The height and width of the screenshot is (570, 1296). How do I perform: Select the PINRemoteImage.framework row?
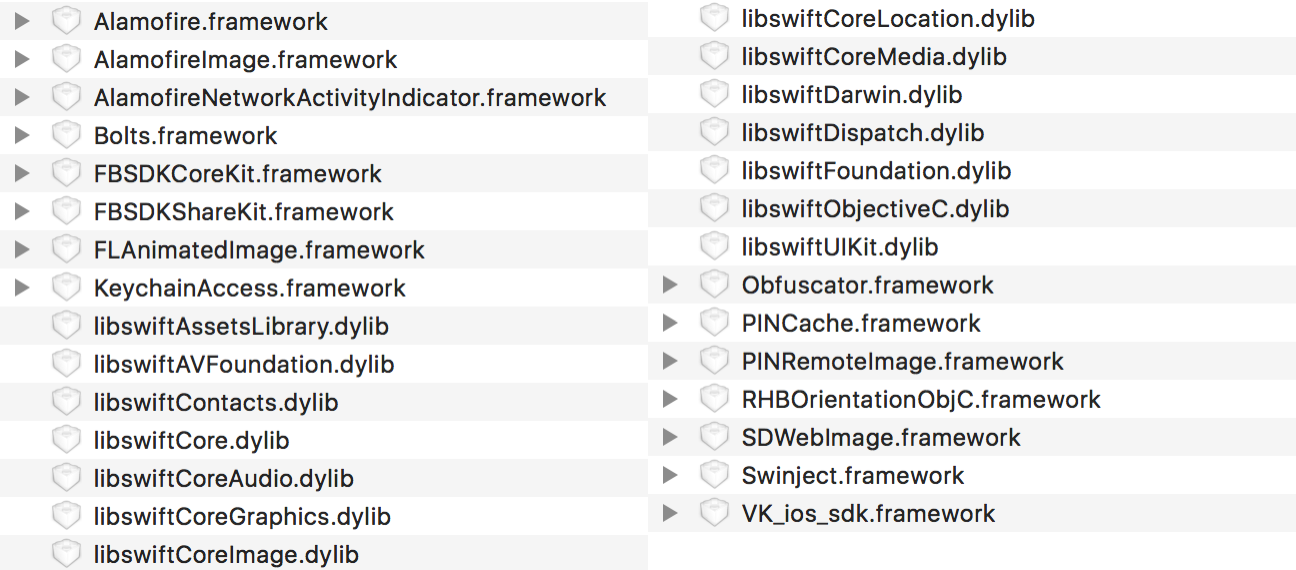coord(902,361)
